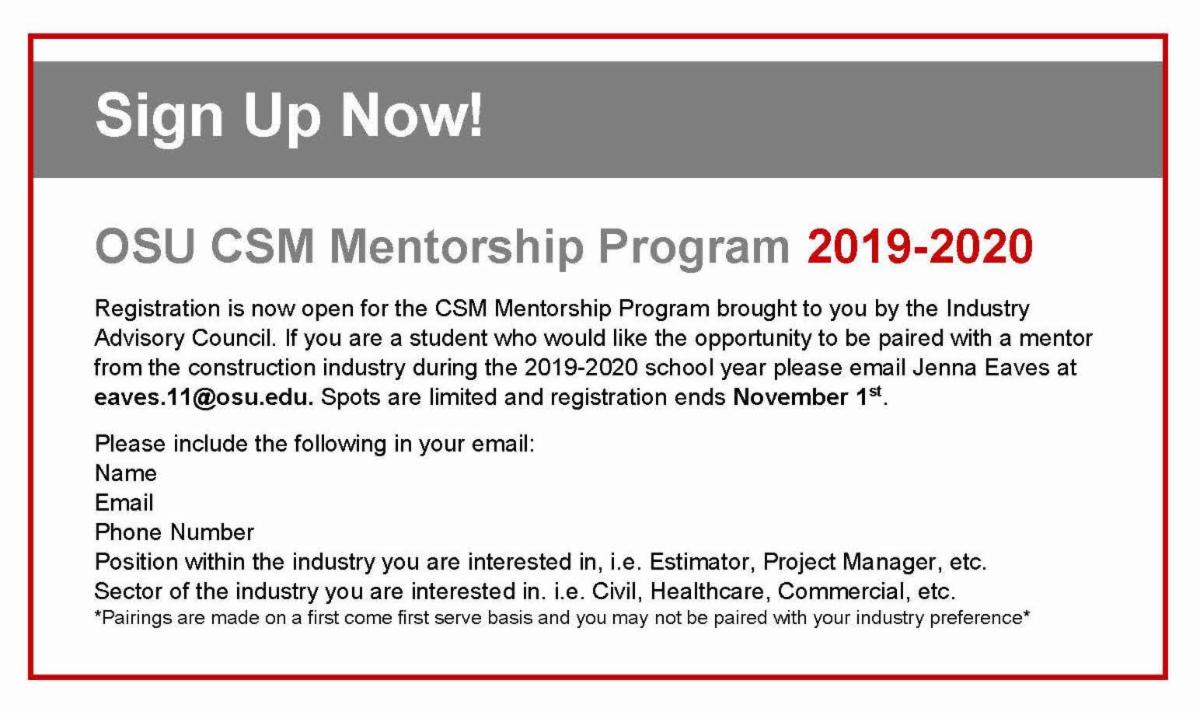1200x715 pixels.
Task: Click the "Name" list line
Action: 126,473
